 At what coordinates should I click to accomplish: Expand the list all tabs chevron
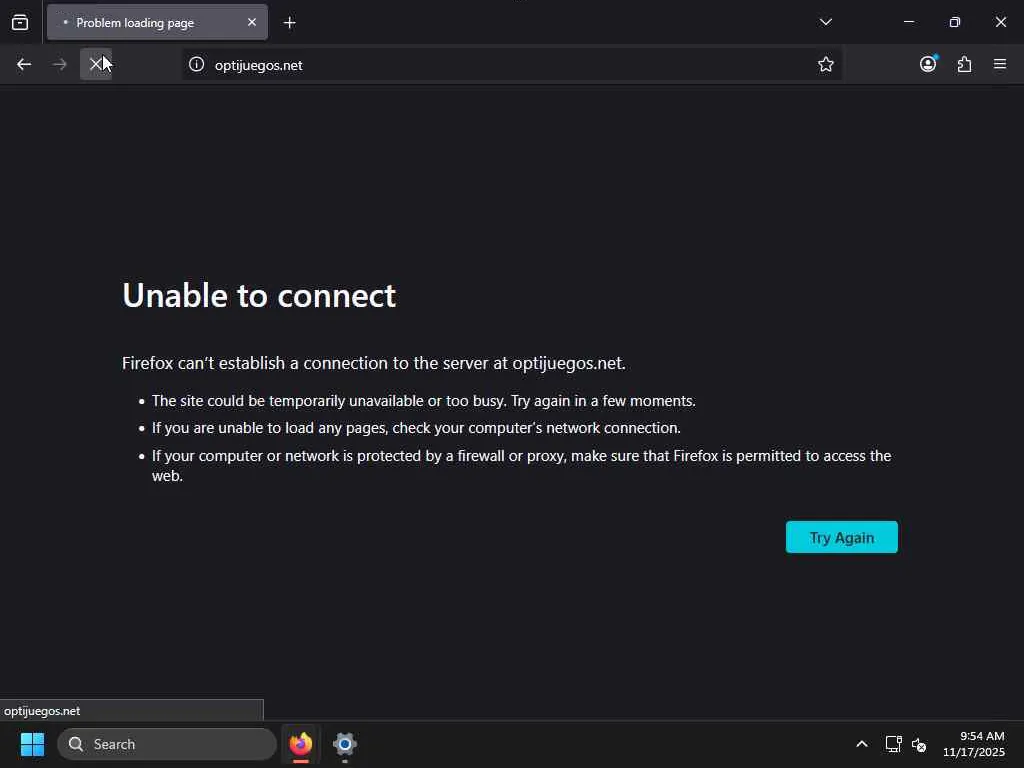[x=825, y=22]
